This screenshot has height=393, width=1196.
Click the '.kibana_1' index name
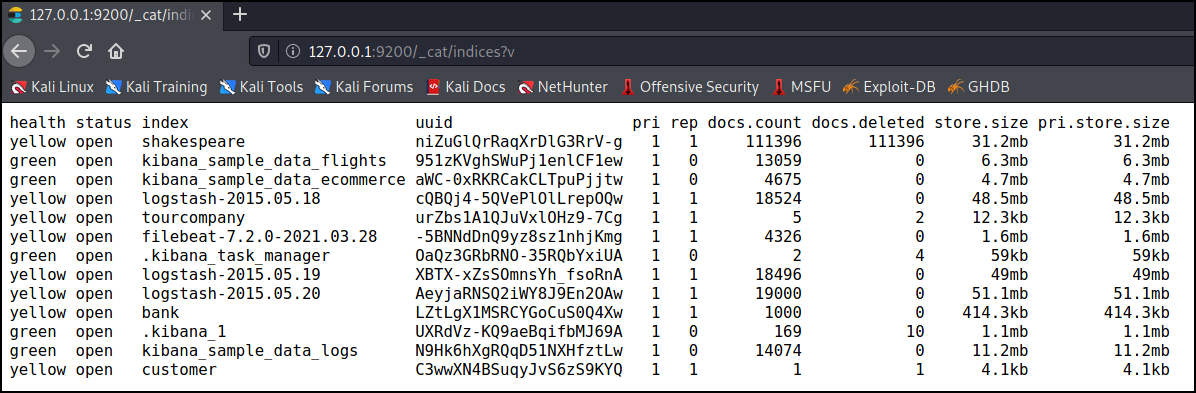click(x=184, y=333)
